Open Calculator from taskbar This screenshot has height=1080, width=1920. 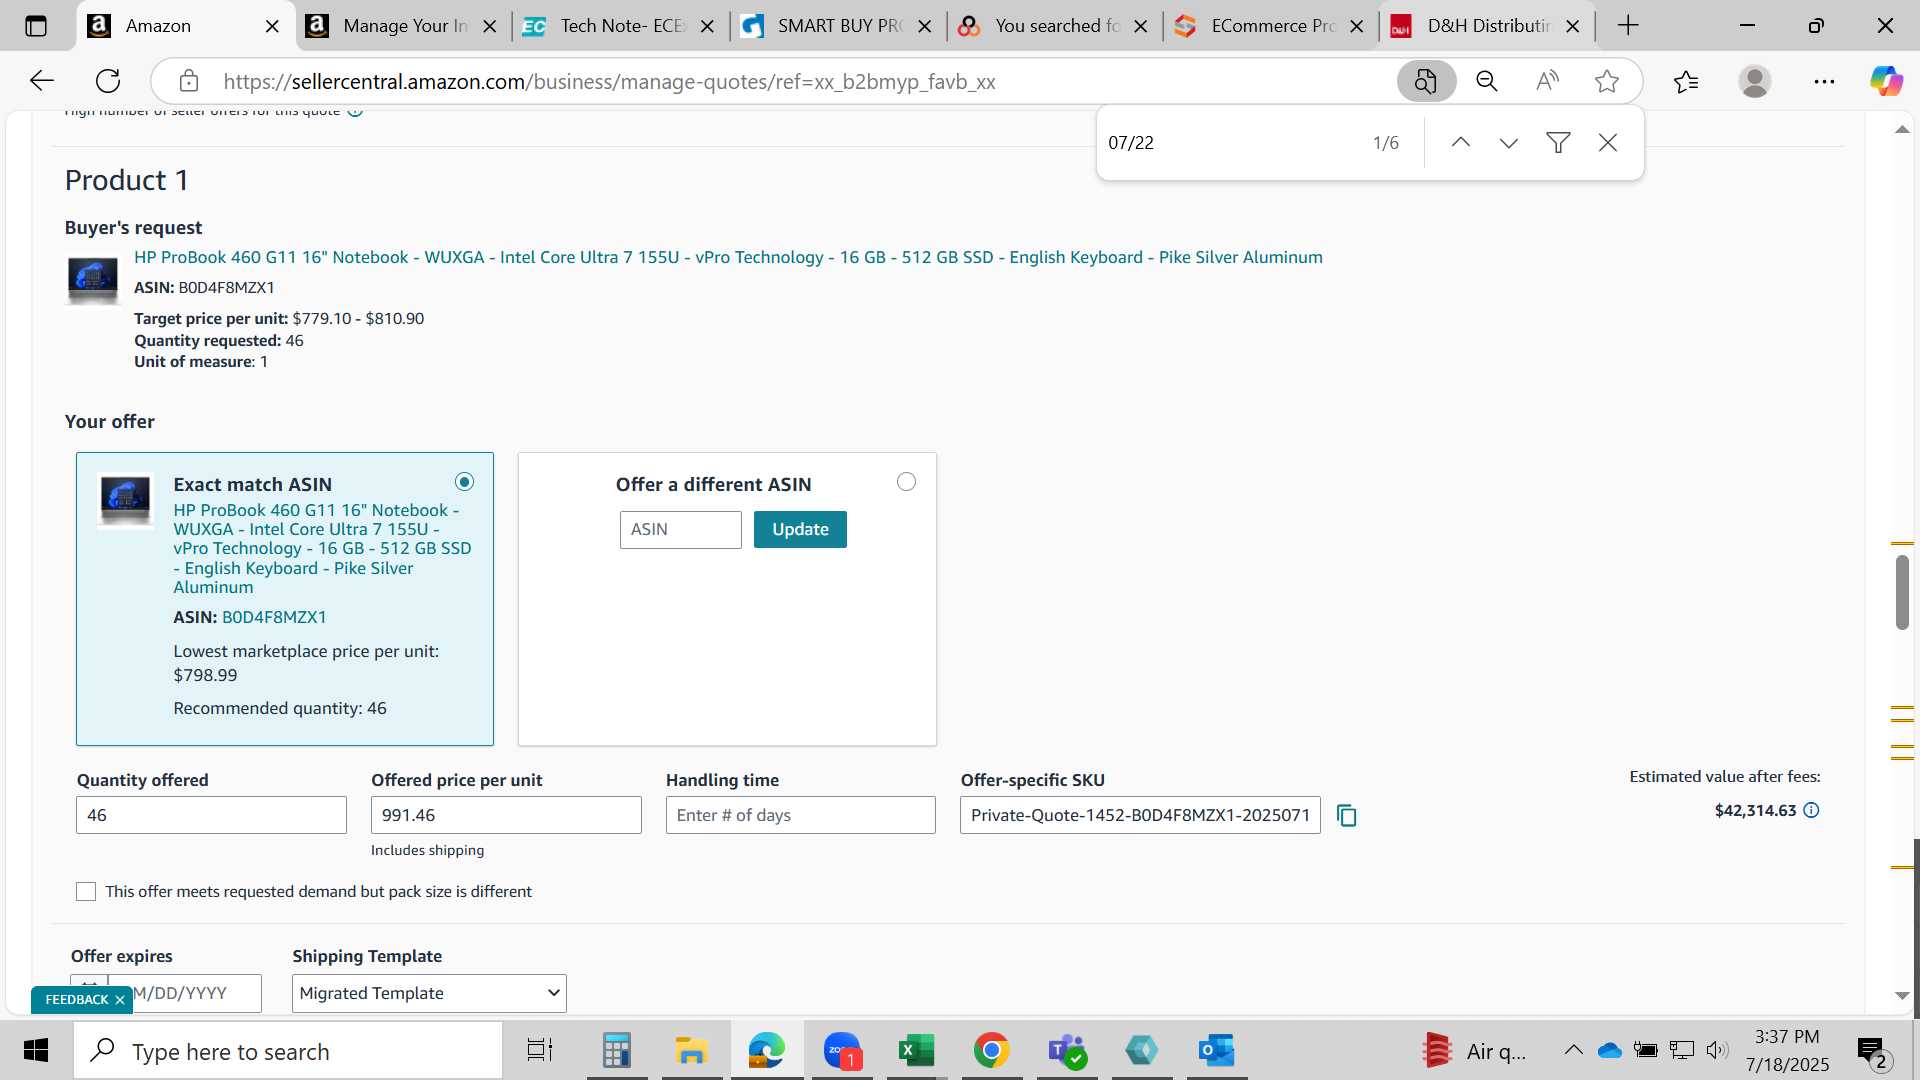click(x=617, y=1051)
